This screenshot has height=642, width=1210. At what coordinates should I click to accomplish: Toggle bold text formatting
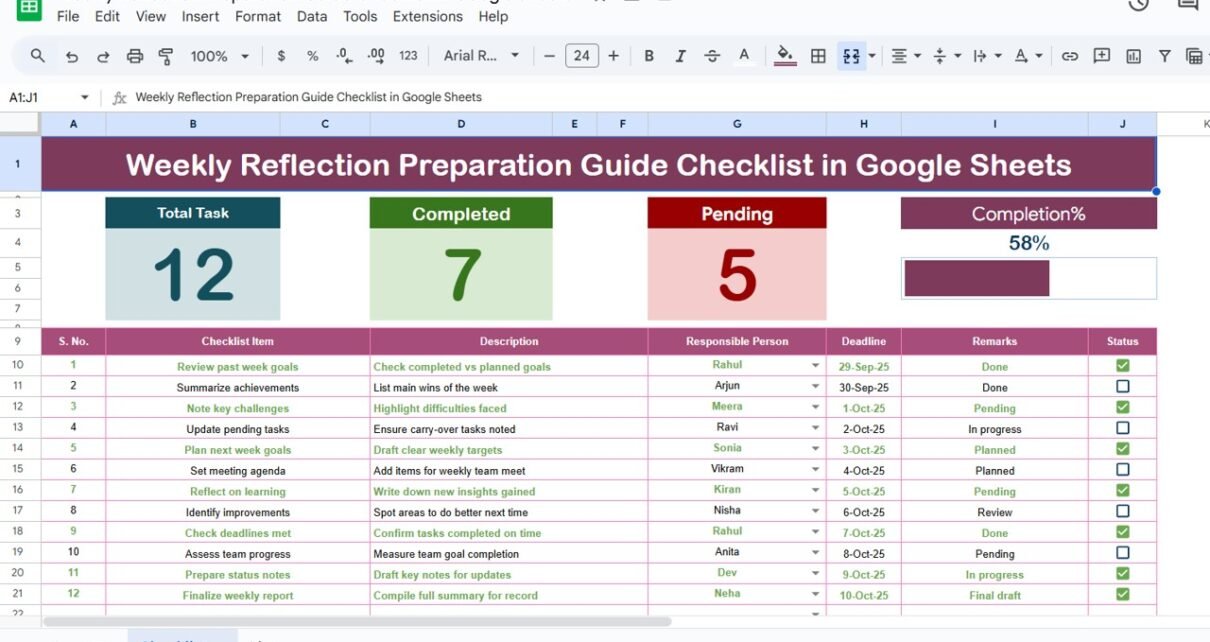point(649,56)
